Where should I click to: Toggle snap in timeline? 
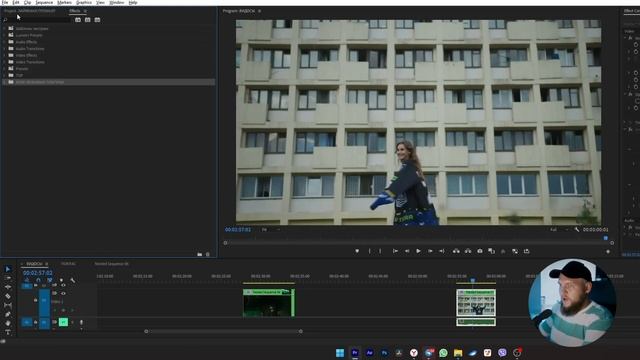[x=38, y=280]
